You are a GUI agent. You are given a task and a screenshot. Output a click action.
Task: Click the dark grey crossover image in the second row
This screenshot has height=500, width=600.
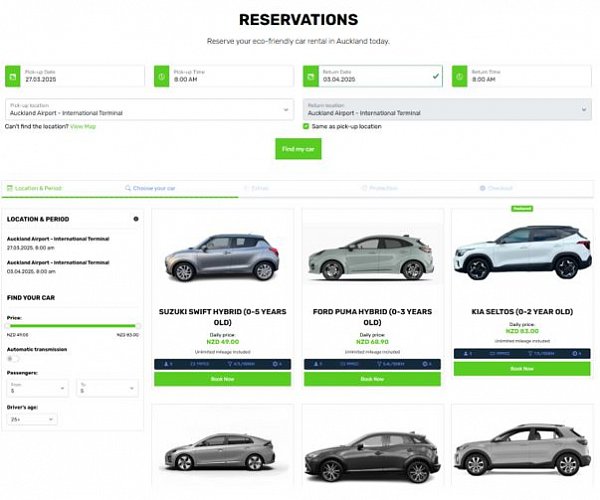(x=372, y=457)
